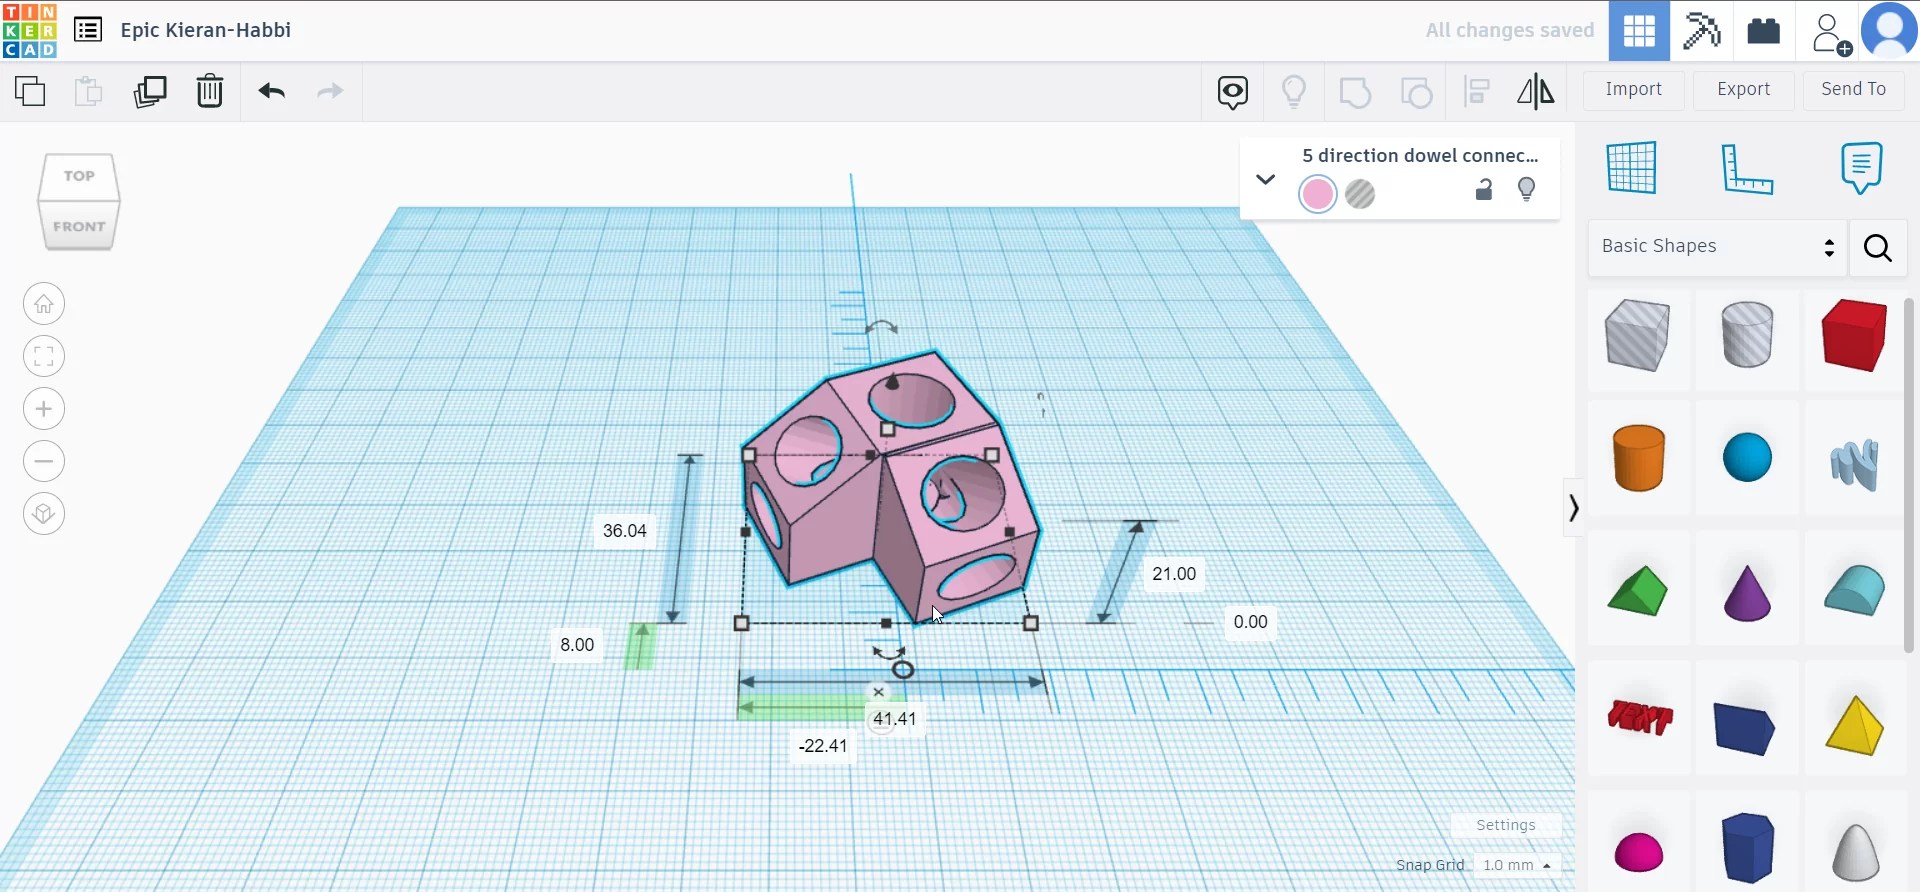Edit the 41.41 dimension value
This screenshot has width=1920, height=892.
point(894,719)
